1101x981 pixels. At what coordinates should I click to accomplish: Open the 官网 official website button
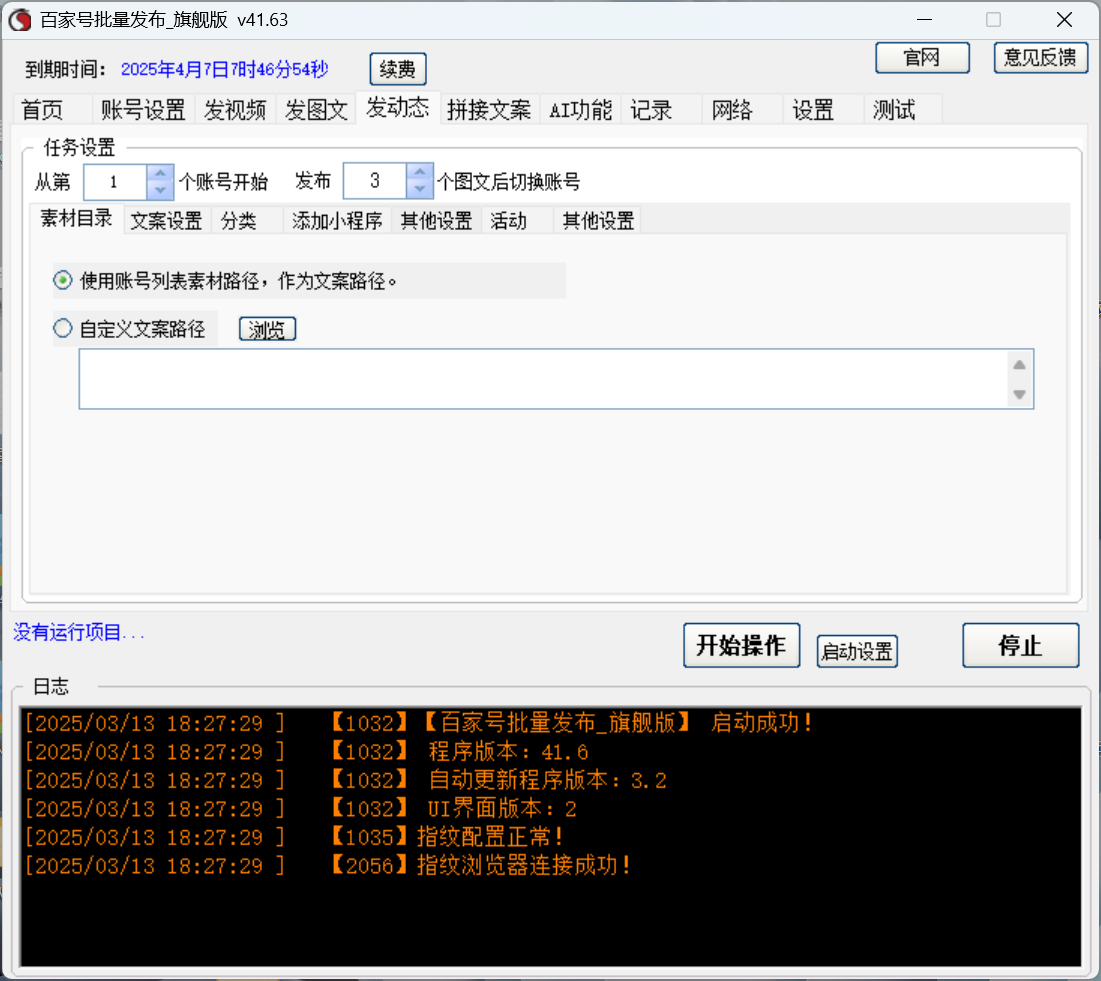click(x=922, y=58)
